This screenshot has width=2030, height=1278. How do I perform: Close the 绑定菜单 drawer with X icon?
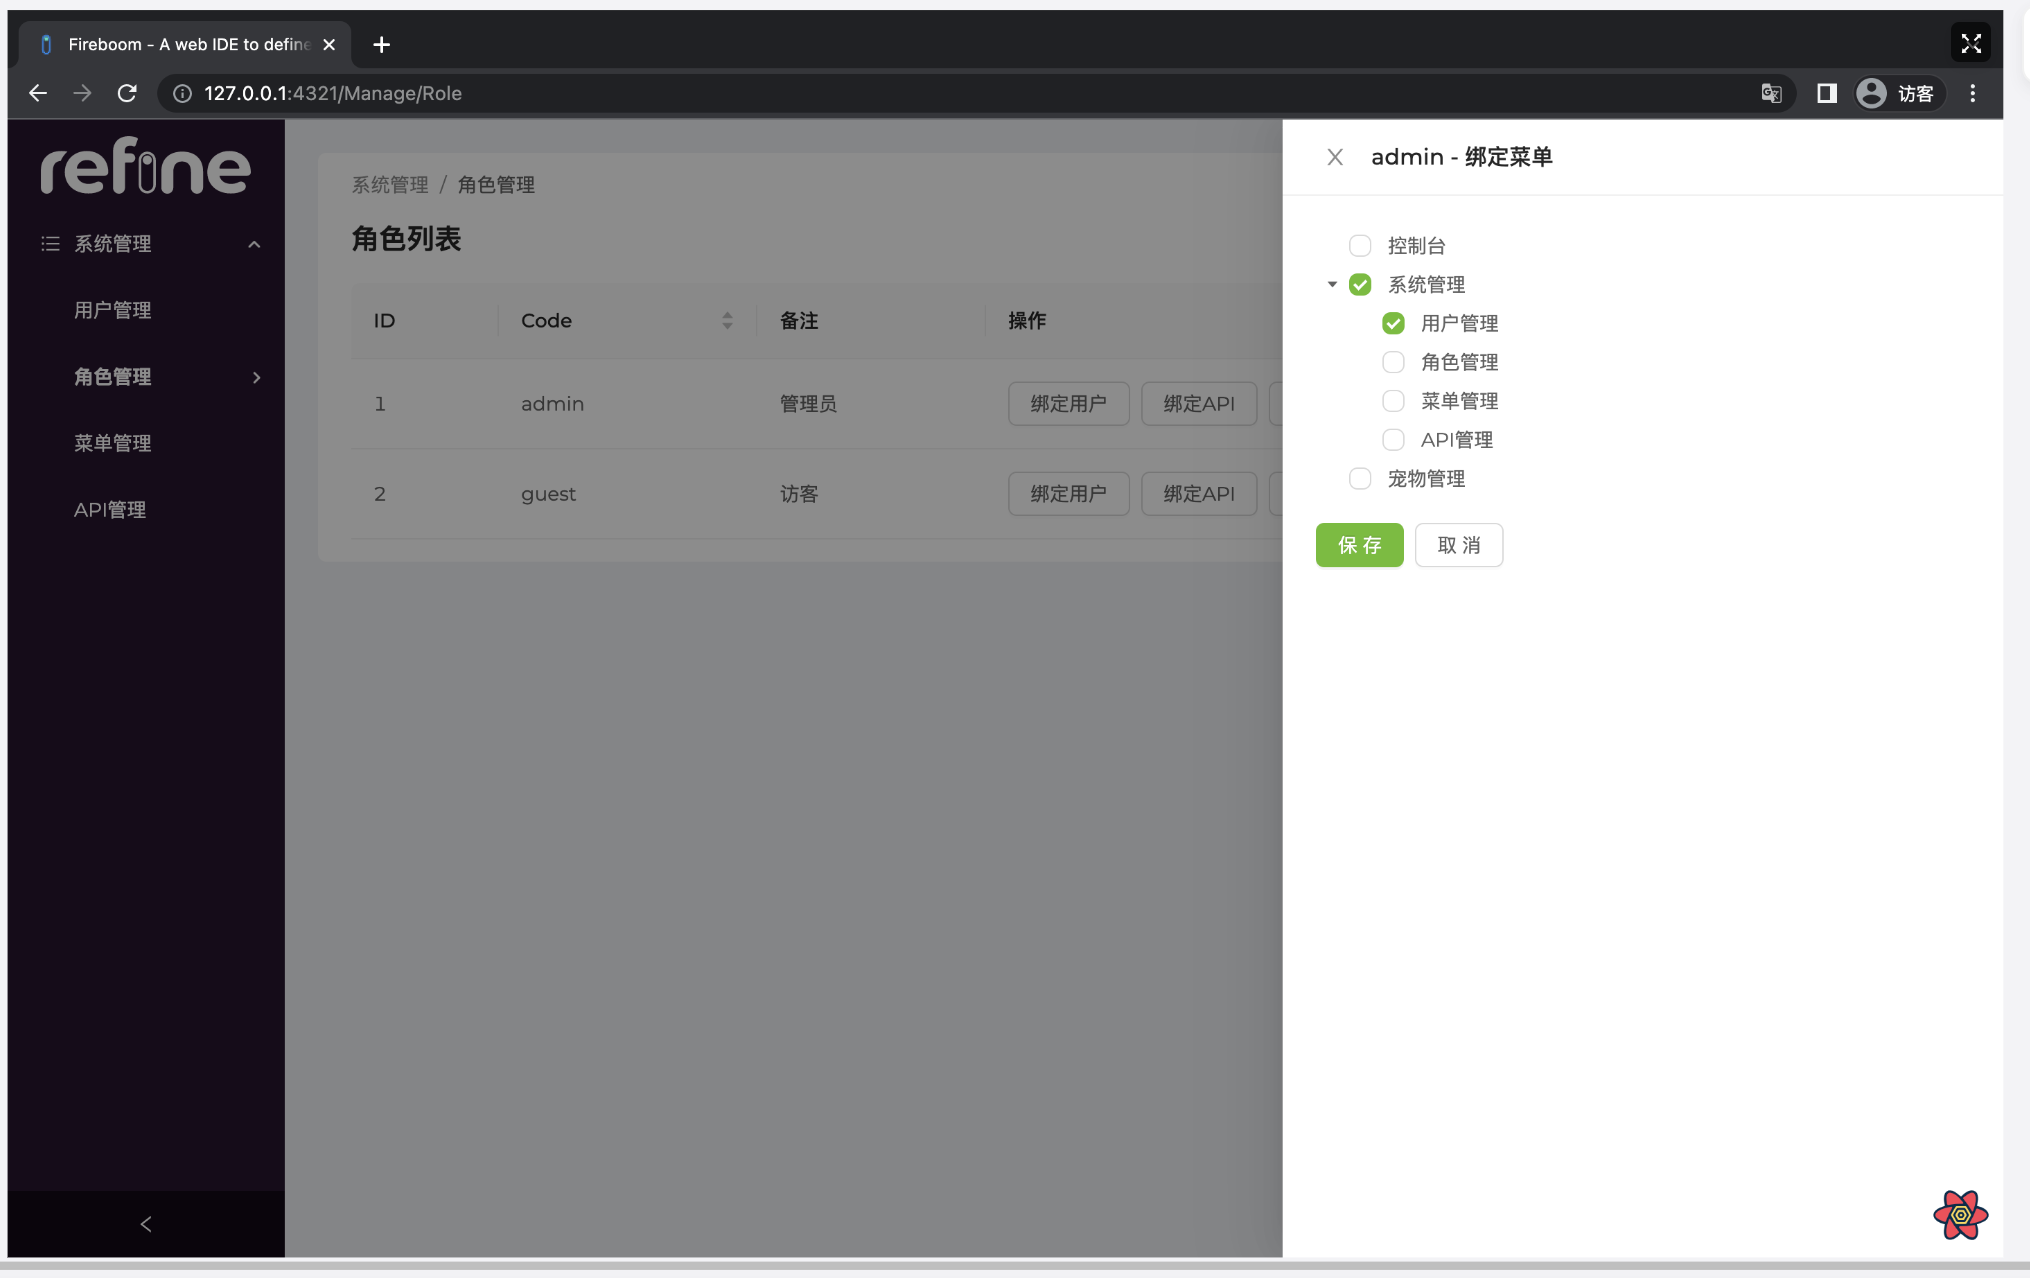click(x=1334, y=157)
